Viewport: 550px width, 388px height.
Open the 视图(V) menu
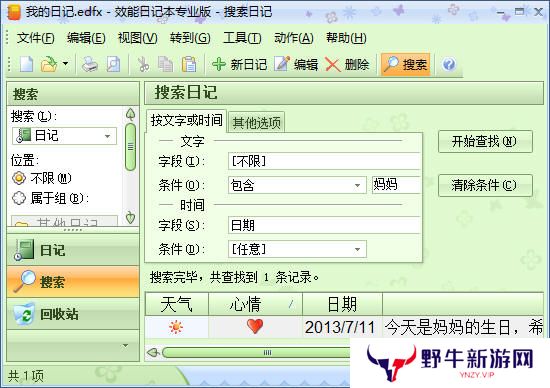pyautogui.click(x=138, y=38)
